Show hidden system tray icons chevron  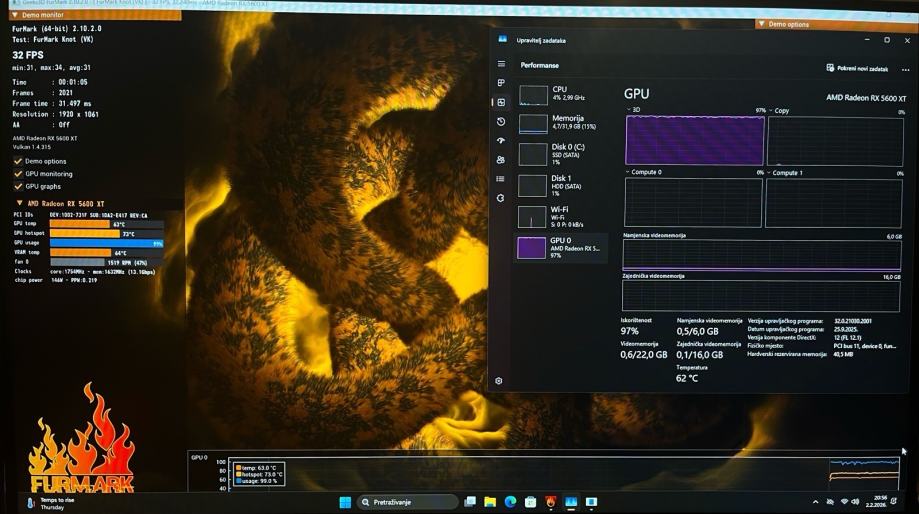[x=815, y=502]
